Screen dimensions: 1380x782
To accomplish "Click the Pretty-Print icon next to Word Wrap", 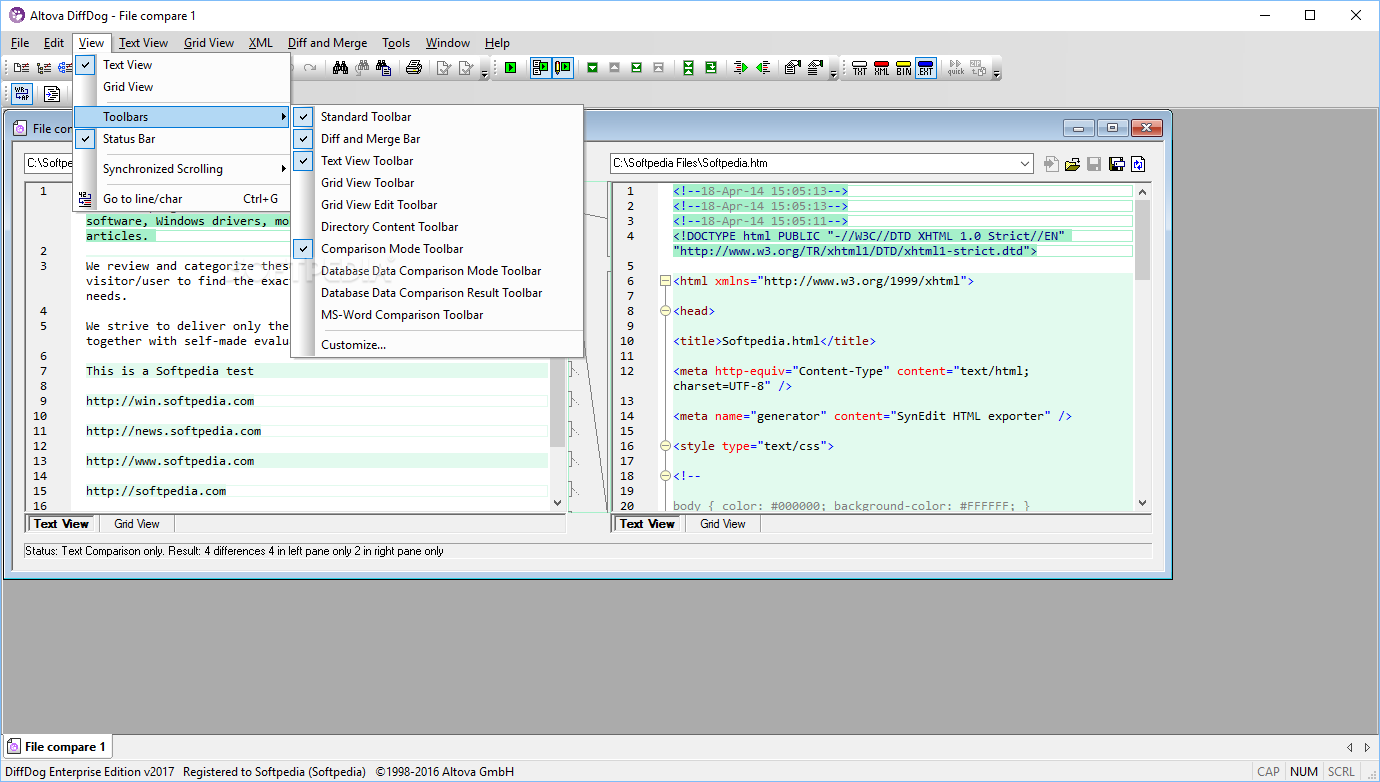I will (x=52, y=94).
